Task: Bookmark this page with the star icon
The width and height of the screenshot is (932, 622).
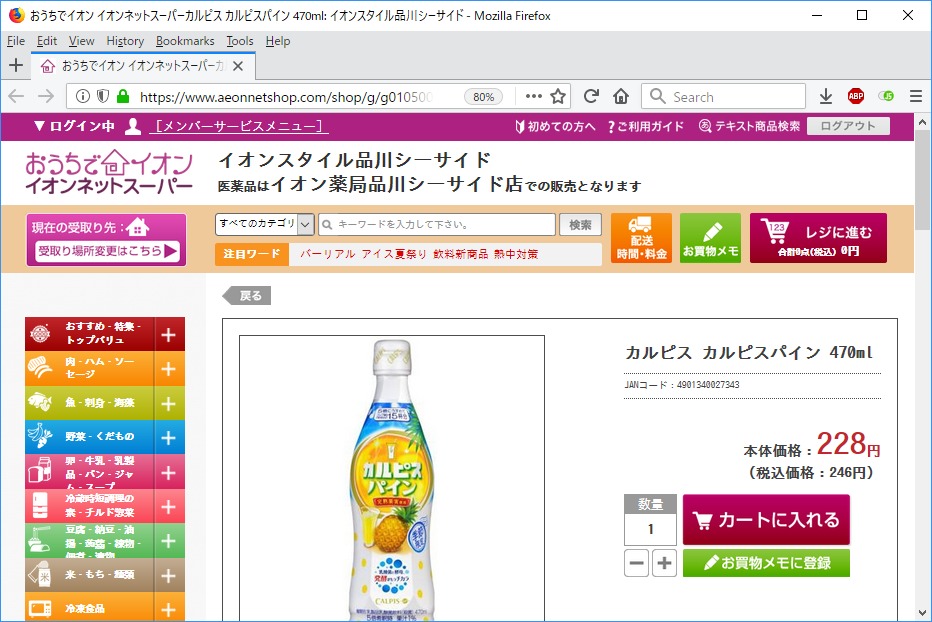Action: tap(558, 96)
